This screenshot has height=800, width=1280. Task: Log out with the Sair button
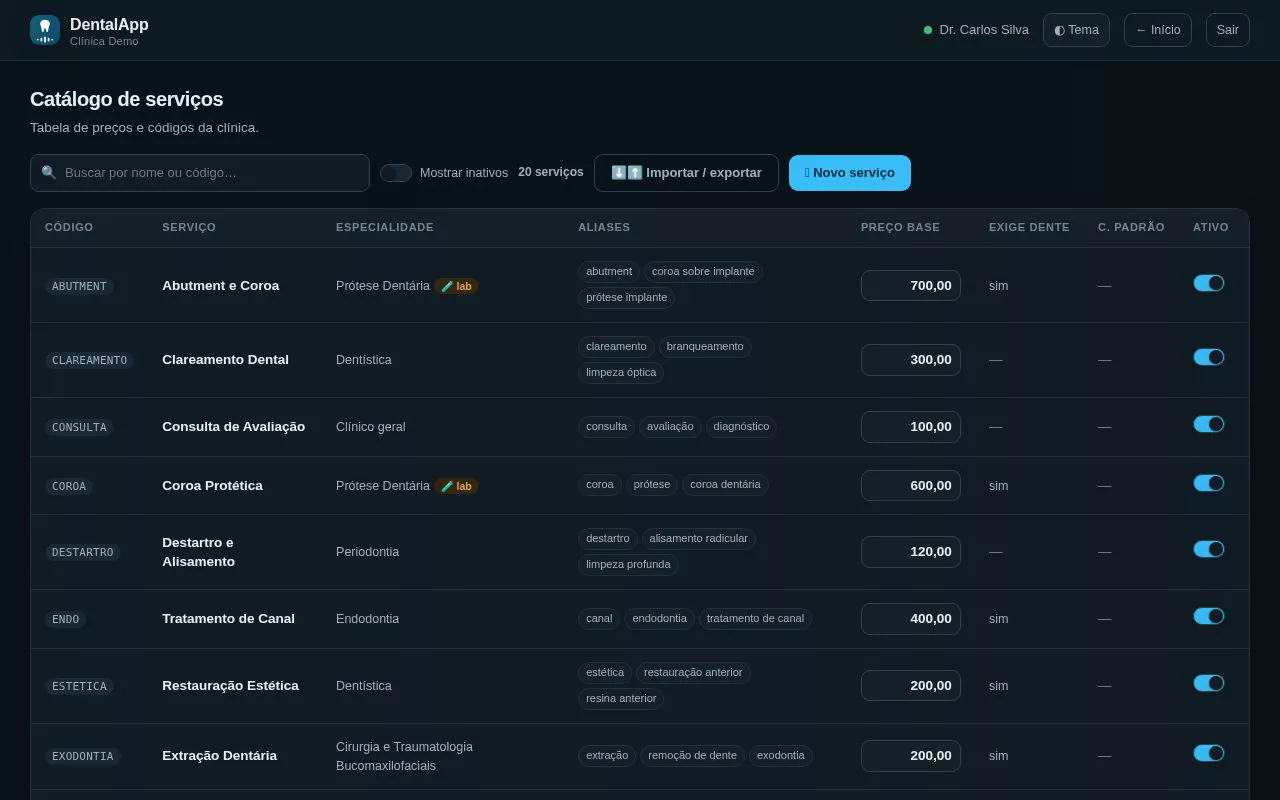(1228, 30)
